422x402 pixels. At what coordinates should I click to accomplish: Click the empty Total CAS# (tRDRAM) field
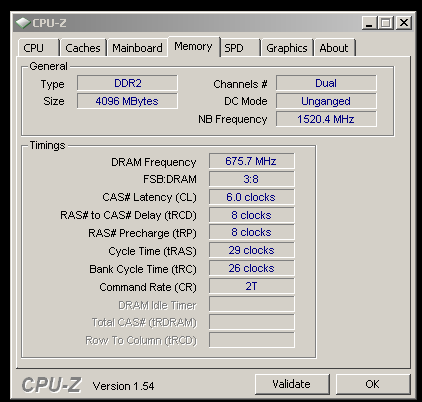(252, 322)
